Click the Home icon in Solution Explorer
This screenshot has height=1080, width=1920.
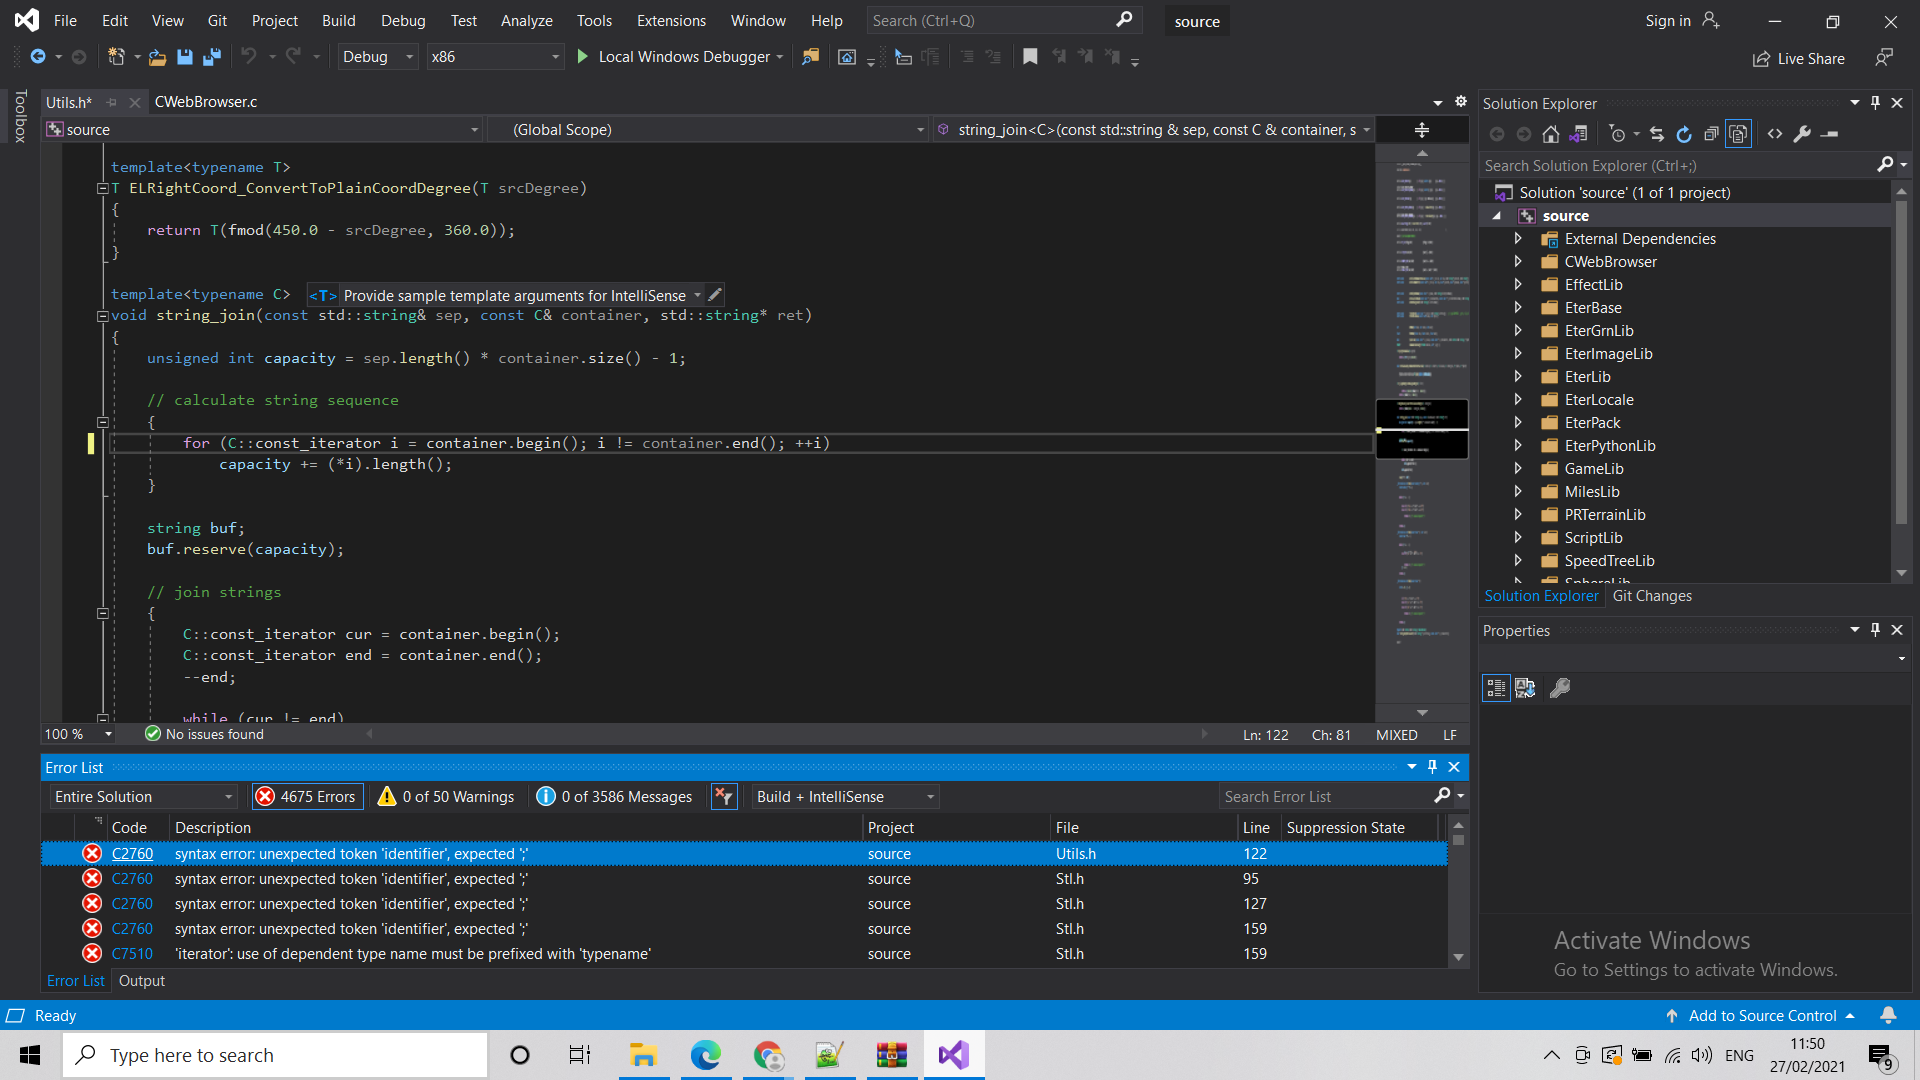click(1551, 134)
